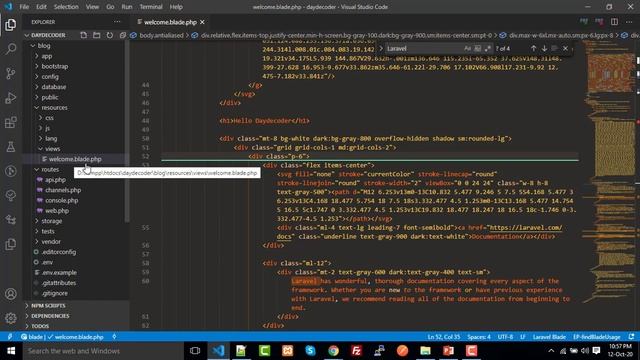The height and width of the screenshot is (360, 640).
Task: Change indentation via Spaces: 4
Action: pyautogui.click(x=479, y=337)
